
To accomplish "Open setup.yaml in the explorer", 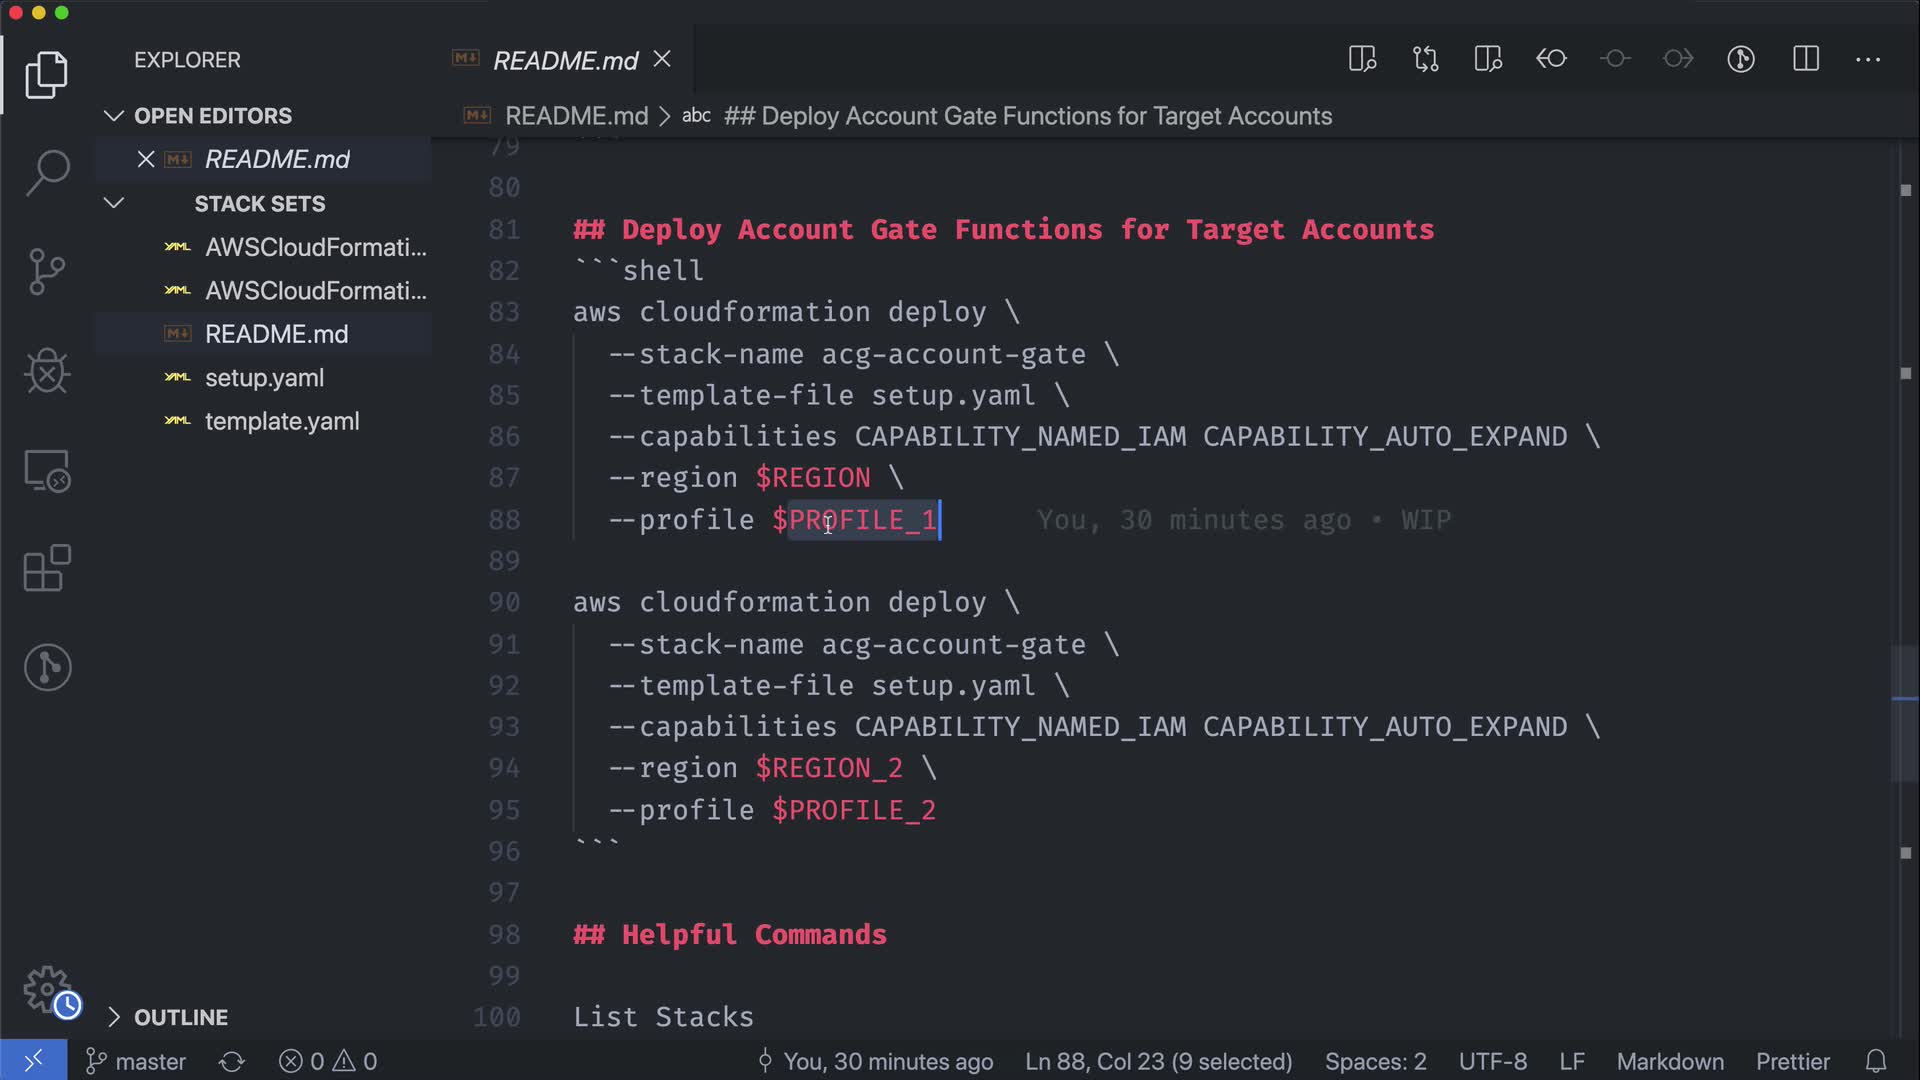I will [x=264, y=378].
